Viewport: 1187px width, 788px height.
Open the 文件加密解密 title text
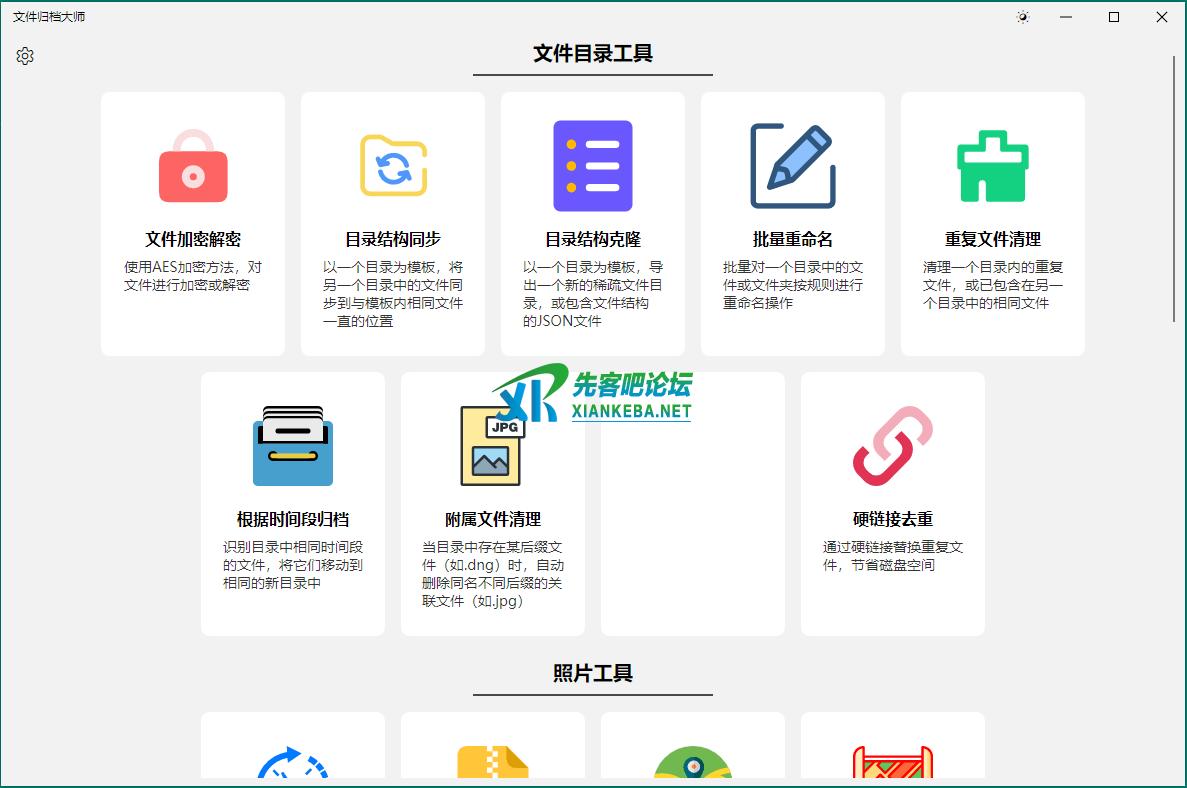[x=193, y=240]
